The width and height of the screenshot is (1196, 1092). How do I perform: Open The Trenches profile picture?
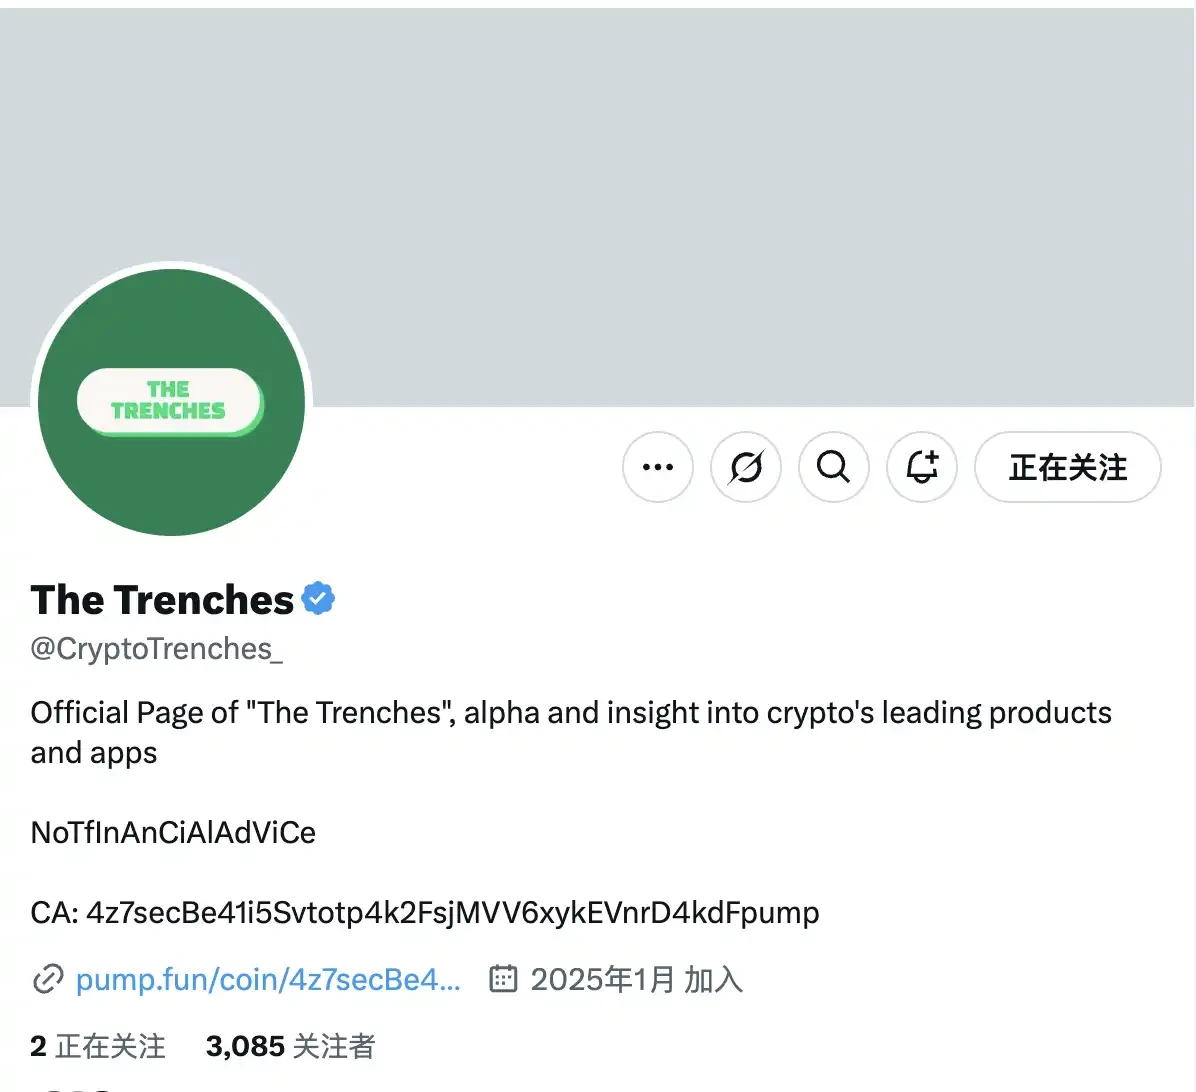pyautogui.click(x=171, y=401)
